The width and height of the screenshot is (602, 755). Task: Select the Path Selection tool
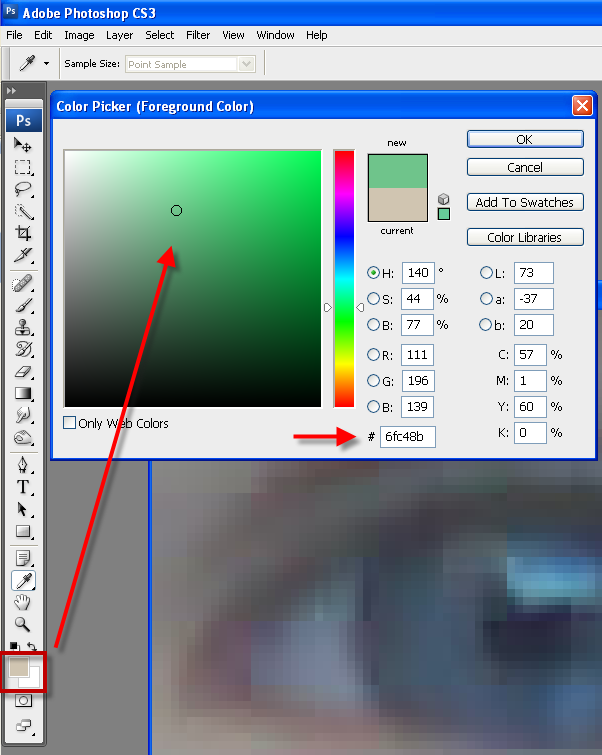click(x=23, y=509)
